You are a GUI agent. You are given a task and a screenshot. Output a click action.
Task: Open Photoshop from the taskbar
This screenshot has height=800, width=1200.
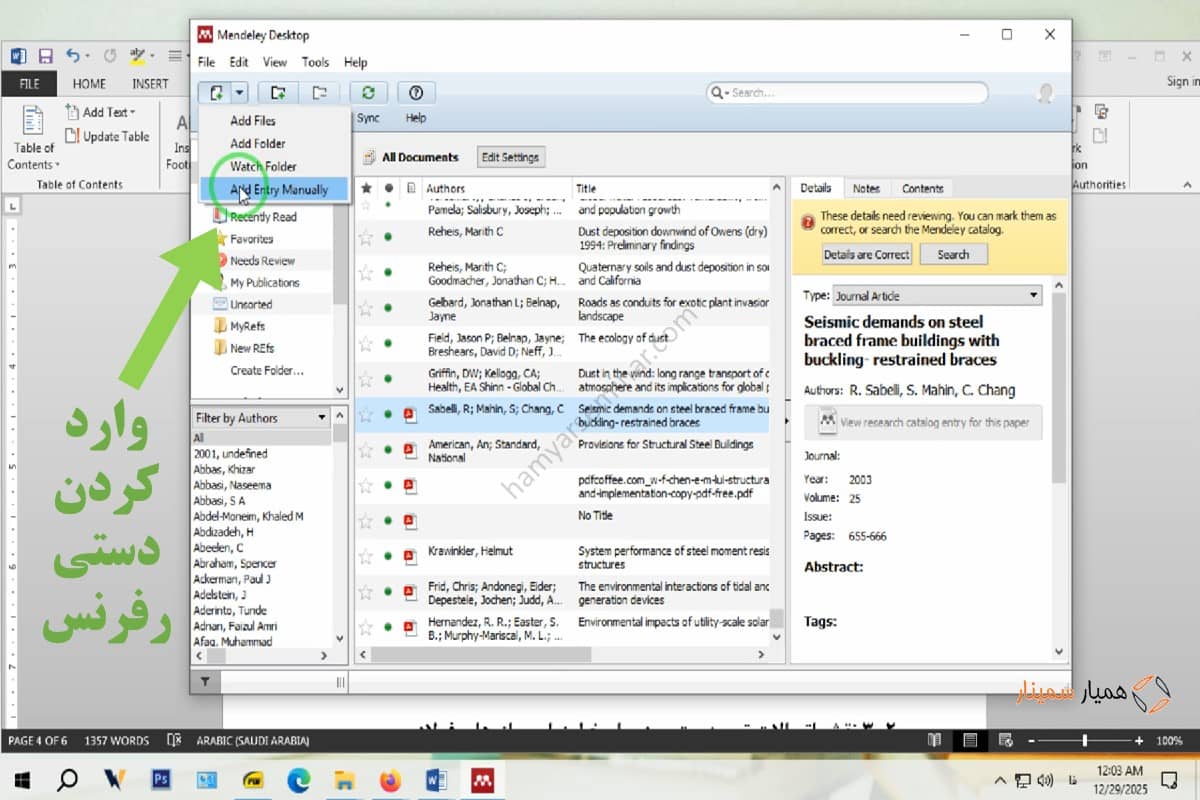(161, 779)
